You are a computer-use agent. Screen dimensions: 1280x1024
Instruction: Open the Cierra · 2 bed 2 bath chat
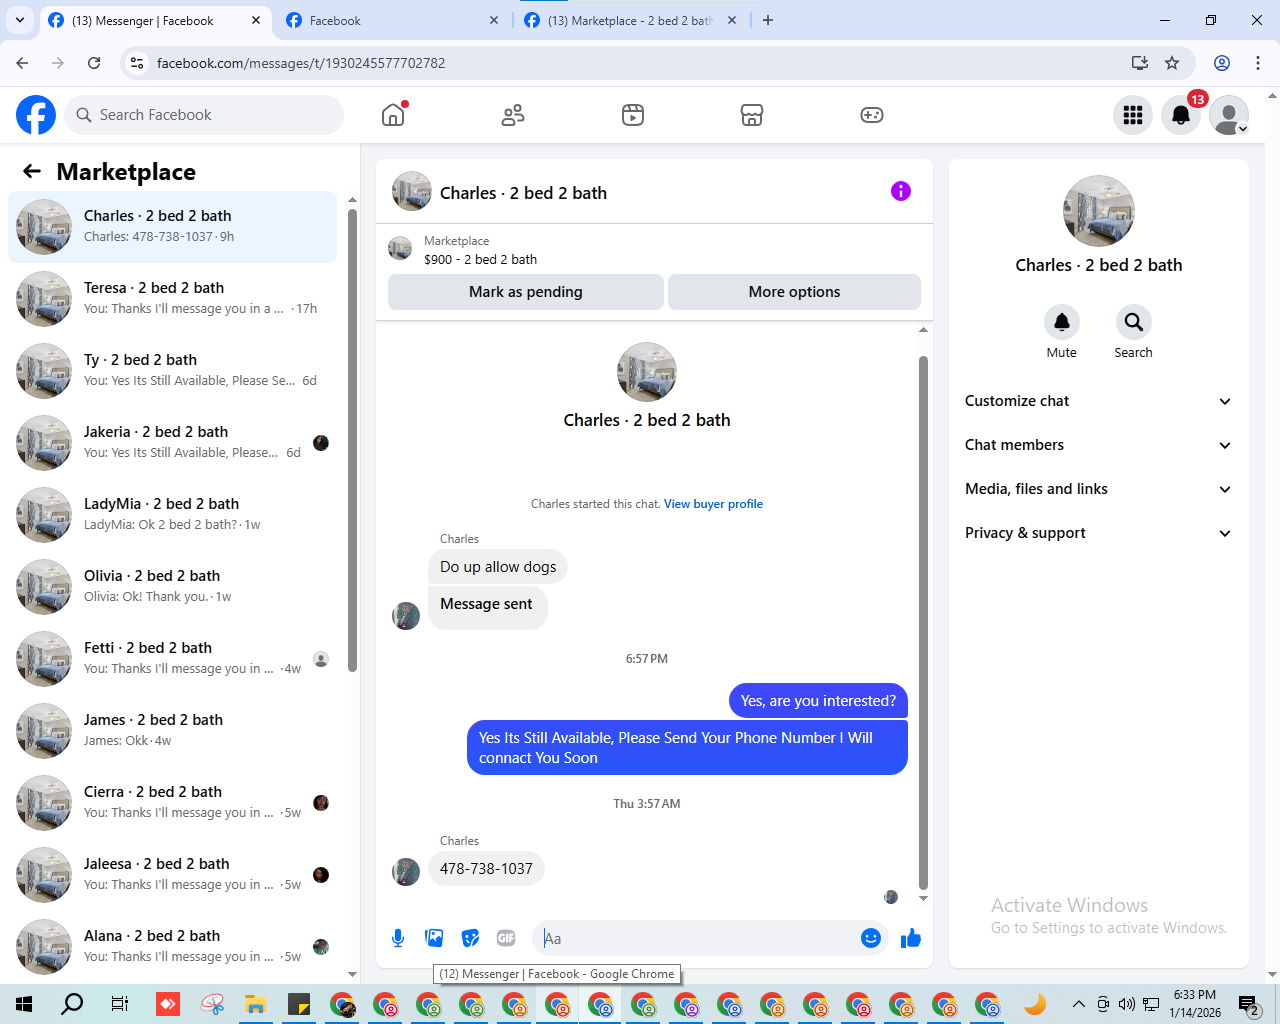point(172,803)
